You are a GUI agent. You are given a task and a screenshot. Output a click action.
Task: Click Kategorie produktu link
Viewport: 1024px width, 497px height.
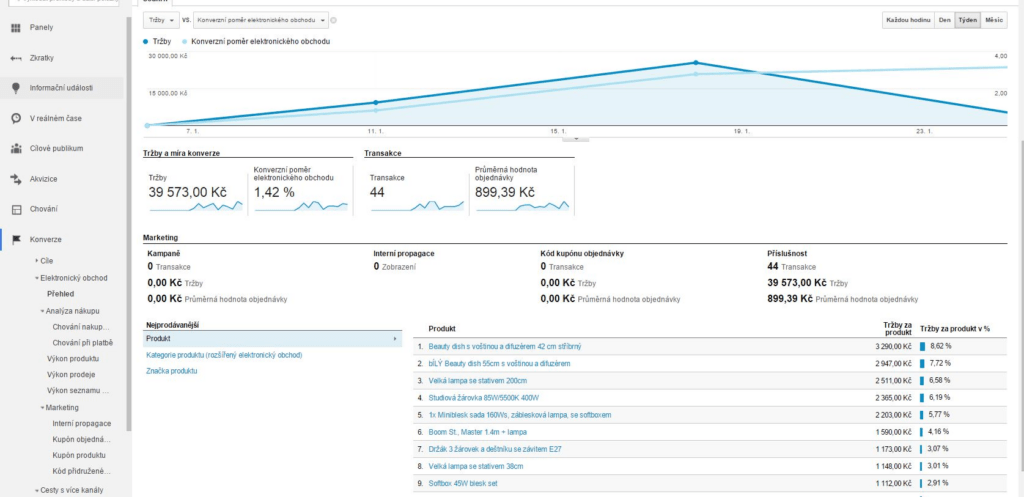tap(224, 355)
